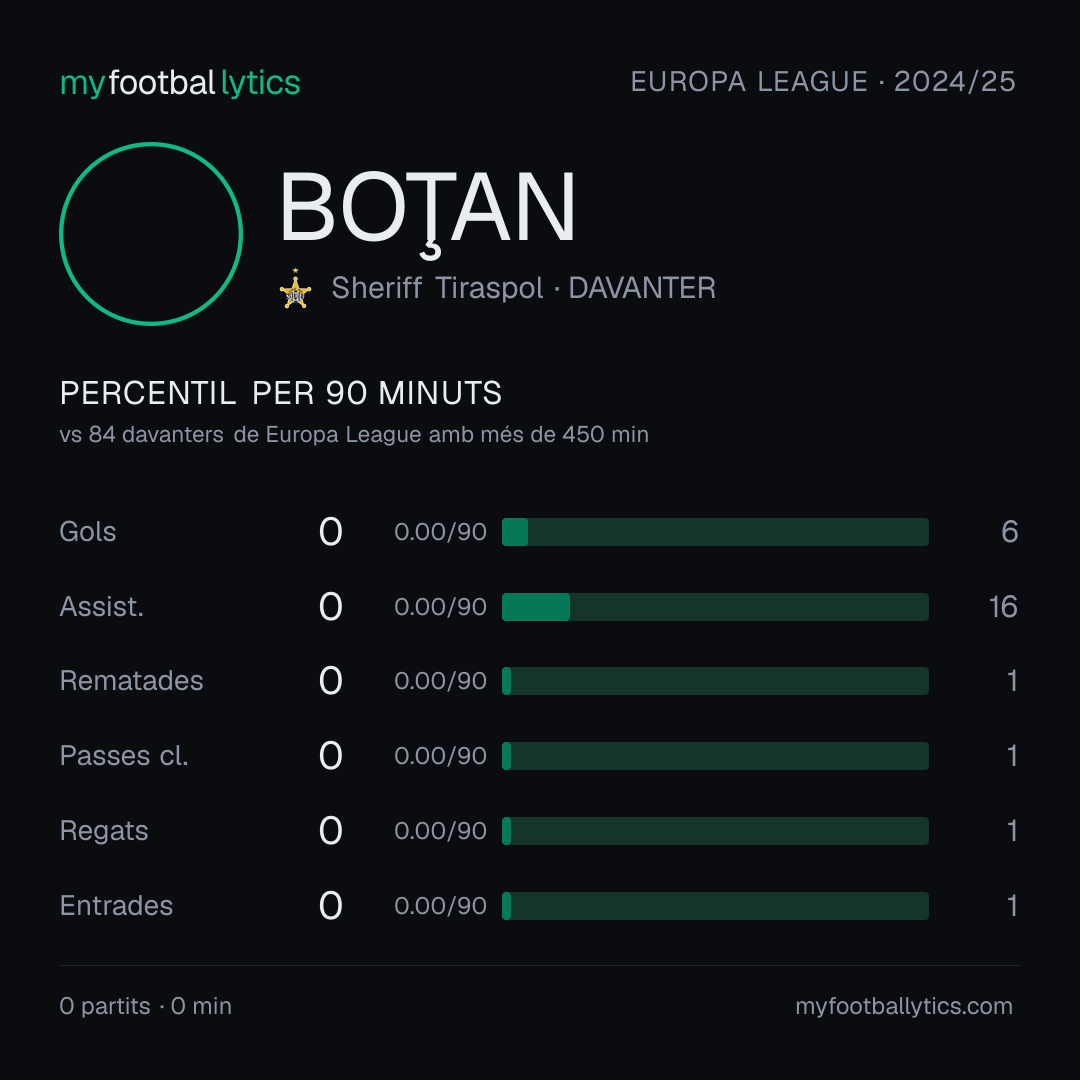Select the Gols stat label
Screen dimensions: 1080x1080
click(x=87, y=532)
